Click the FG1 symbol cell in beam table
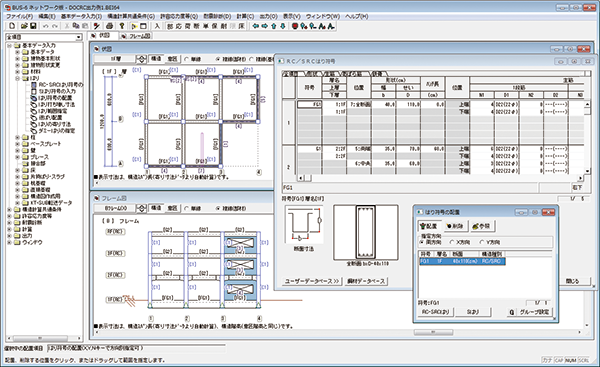Viewport: 600px width, 367px height. point(310,104)
